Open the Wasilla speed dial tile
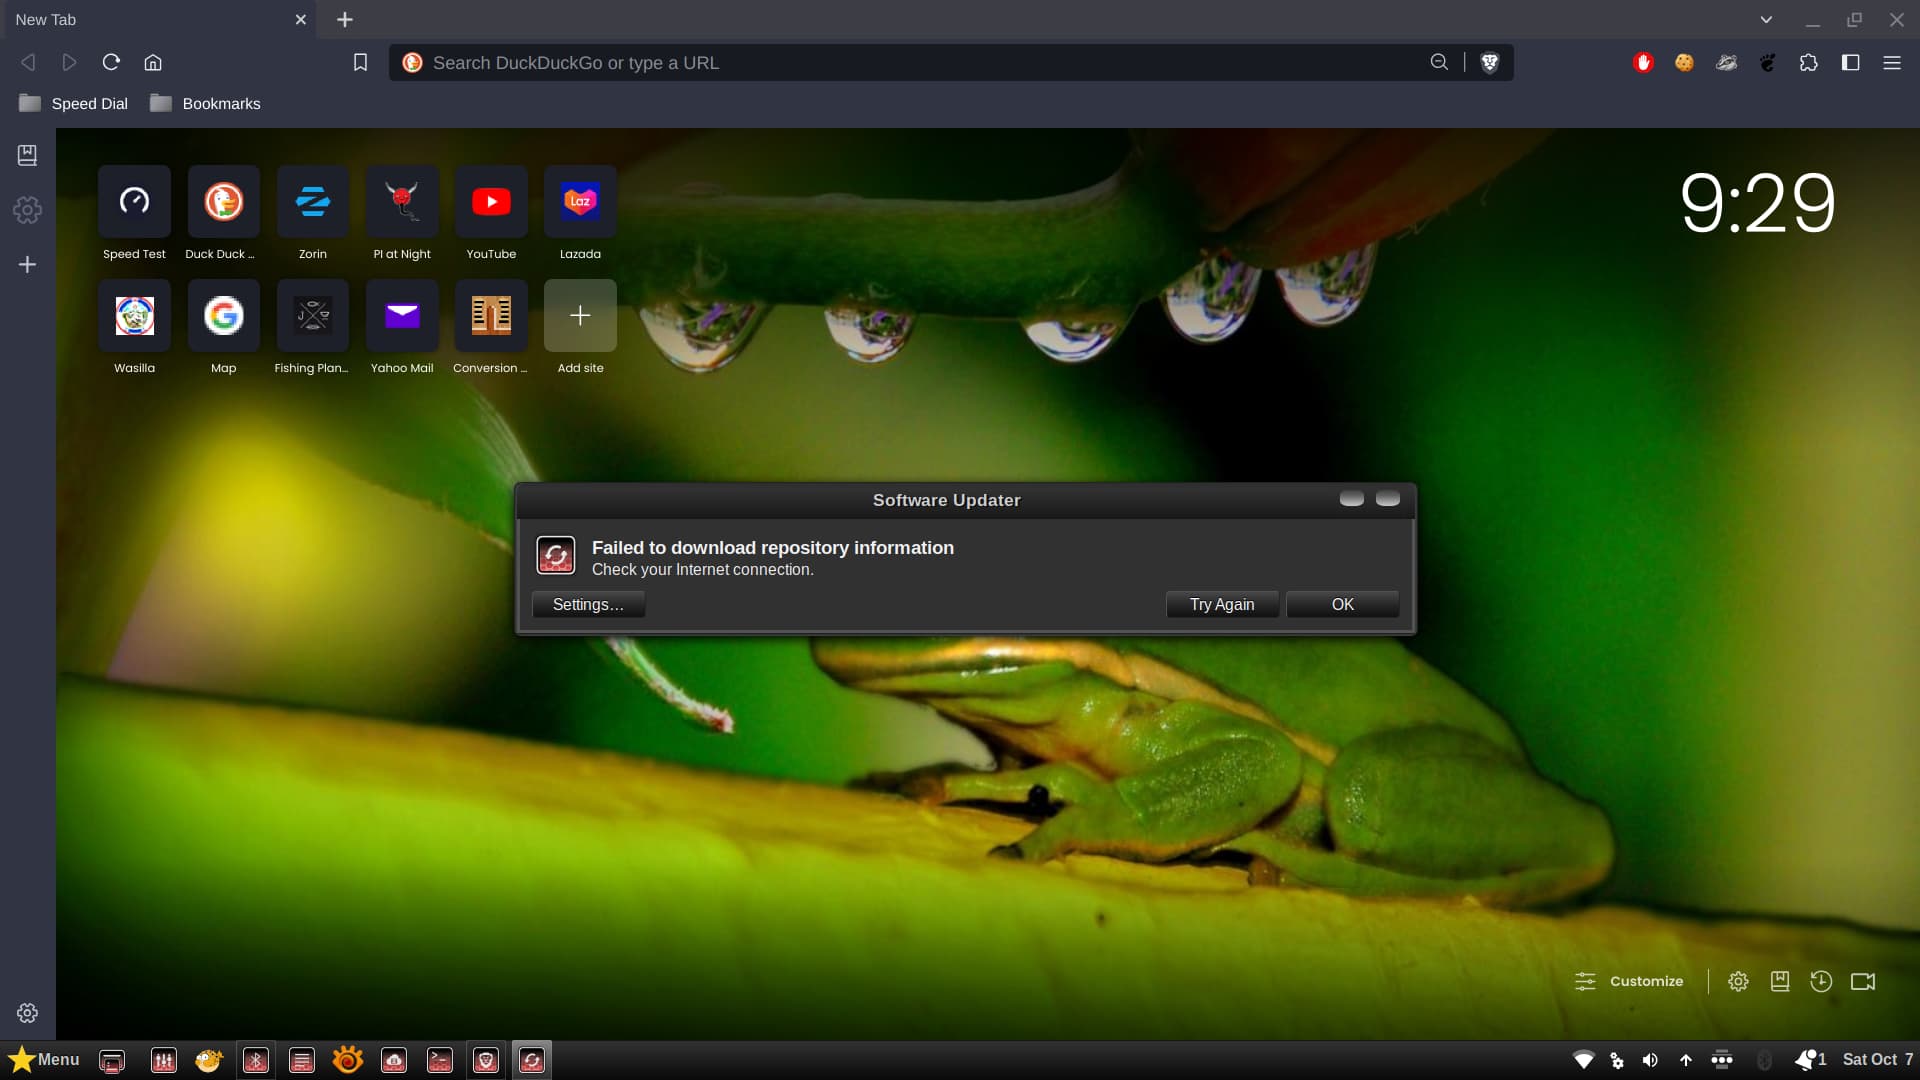 coord(134,315)
